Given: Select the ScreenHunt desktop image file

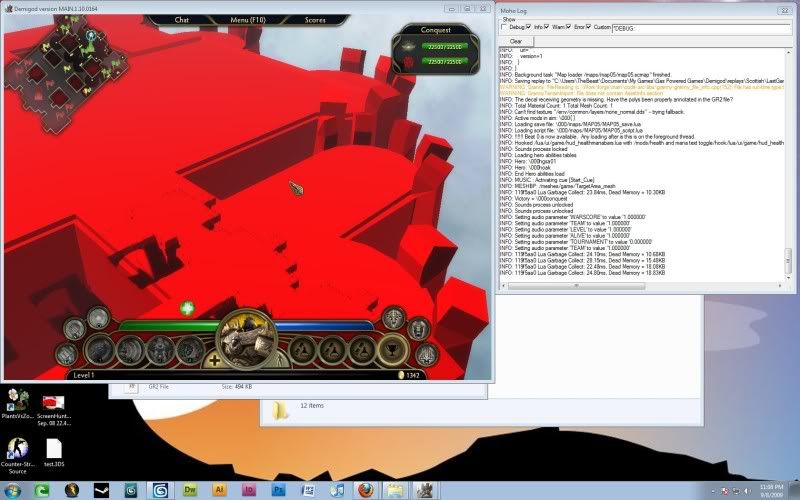Looking at the screenshot, I should tap(54, 411).
